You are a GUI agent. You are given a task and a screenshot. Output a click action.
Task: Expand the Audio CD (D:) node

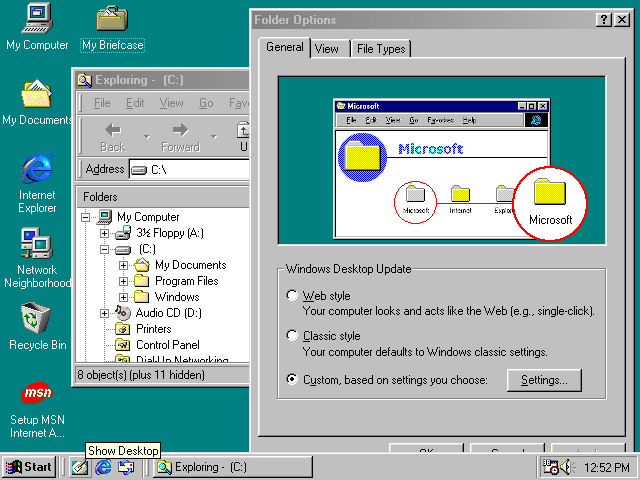104,313
